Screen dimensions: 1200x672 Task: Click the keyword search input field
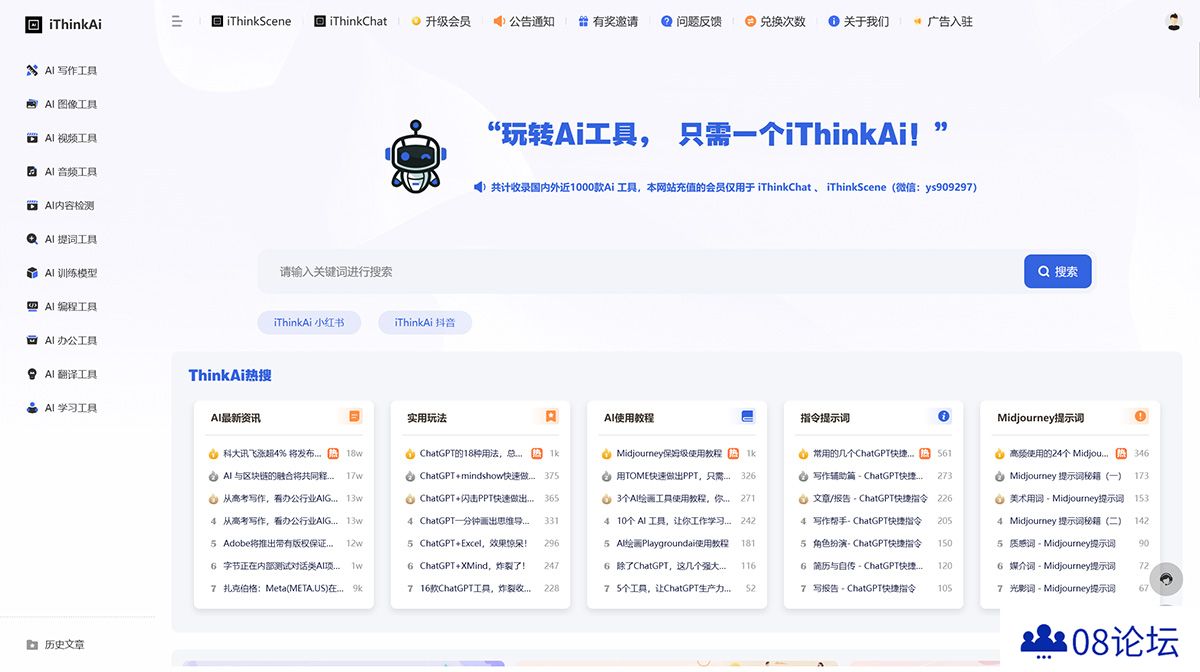click(x=640, y=271)
